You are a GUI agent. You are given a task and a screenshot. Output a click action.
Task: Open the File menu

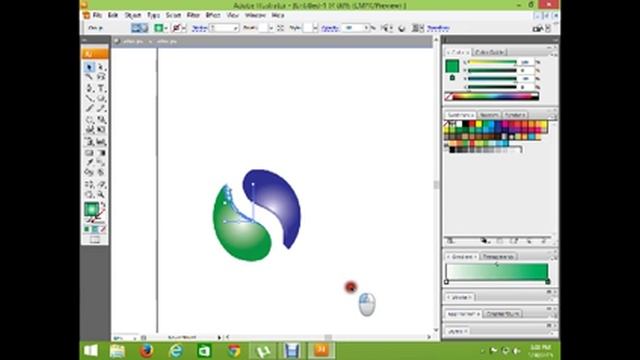(x=97, y=15)
